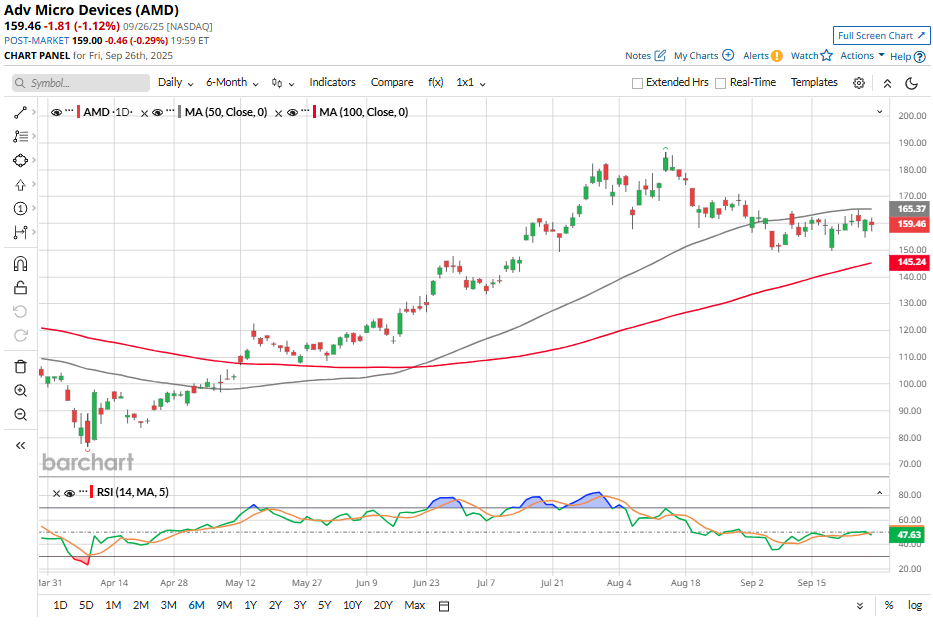This screenshot has width=933, height=624.
Task: Select the trend line drawing tool
Action: (20, 113)
